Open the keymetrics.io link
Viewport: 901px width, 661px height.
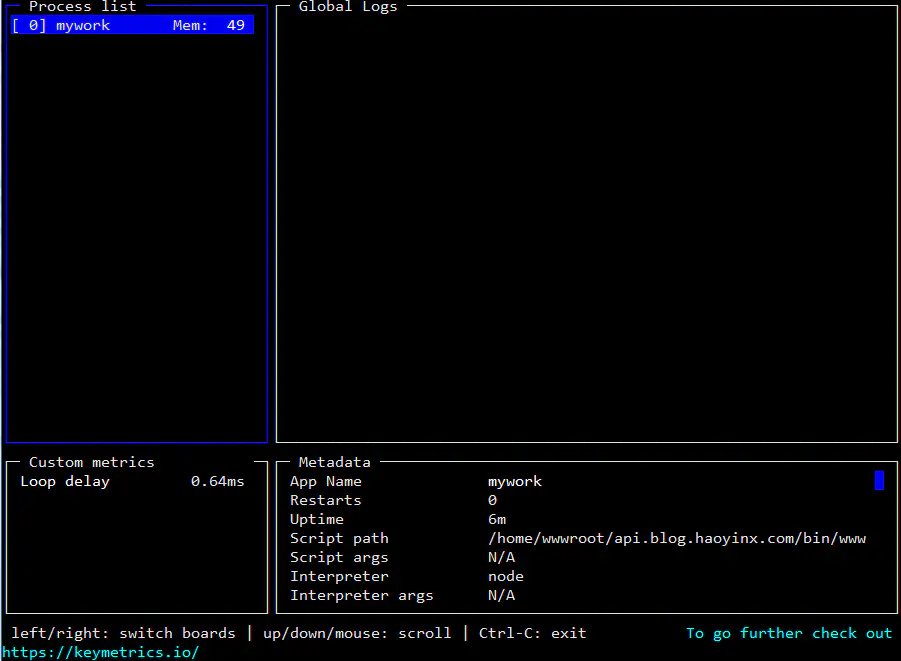click(x=101, y=652)
